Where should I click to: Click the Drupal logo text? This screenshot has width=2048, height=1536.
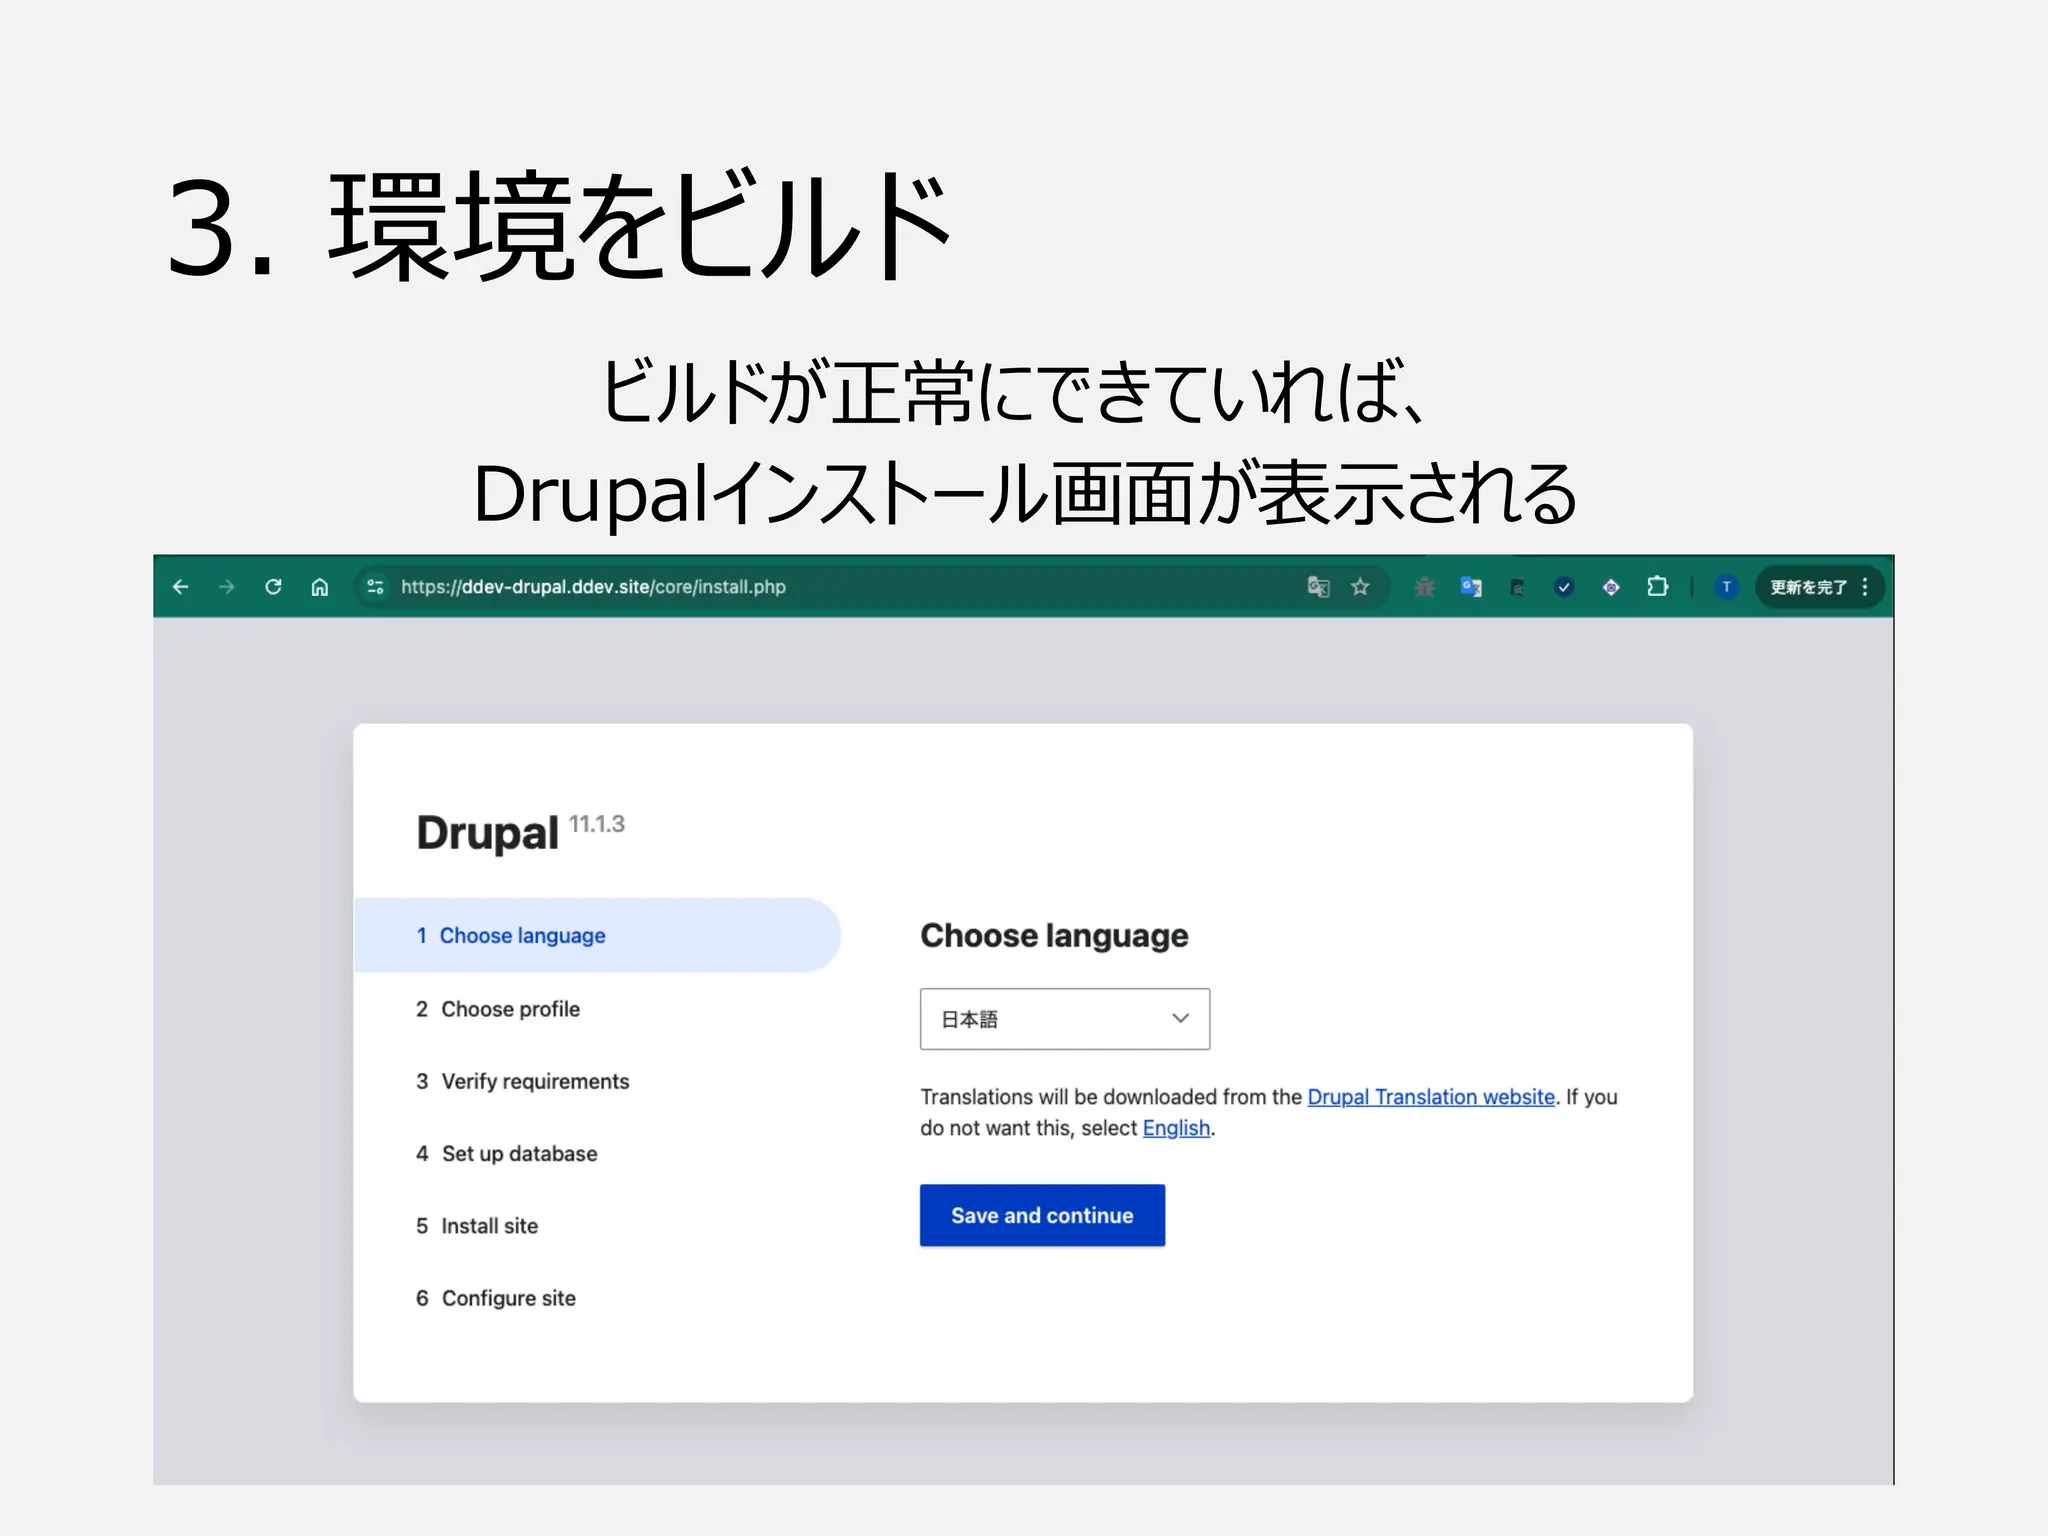[x=487, y=833]
